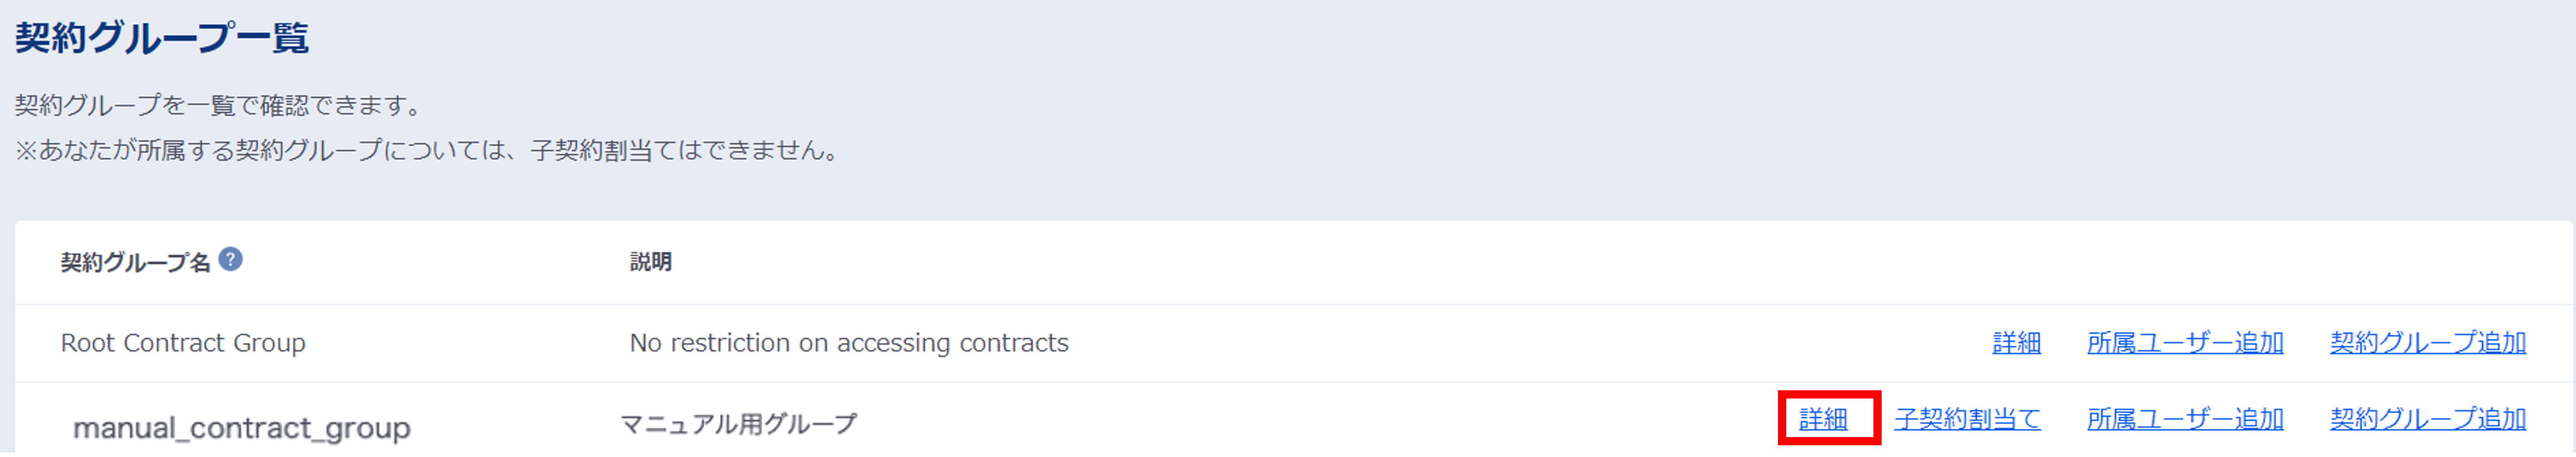2576x457 pixels.
Task: Click 所属ユーザー追加 in manual_contract_group row
Action: click(2184, 419)
